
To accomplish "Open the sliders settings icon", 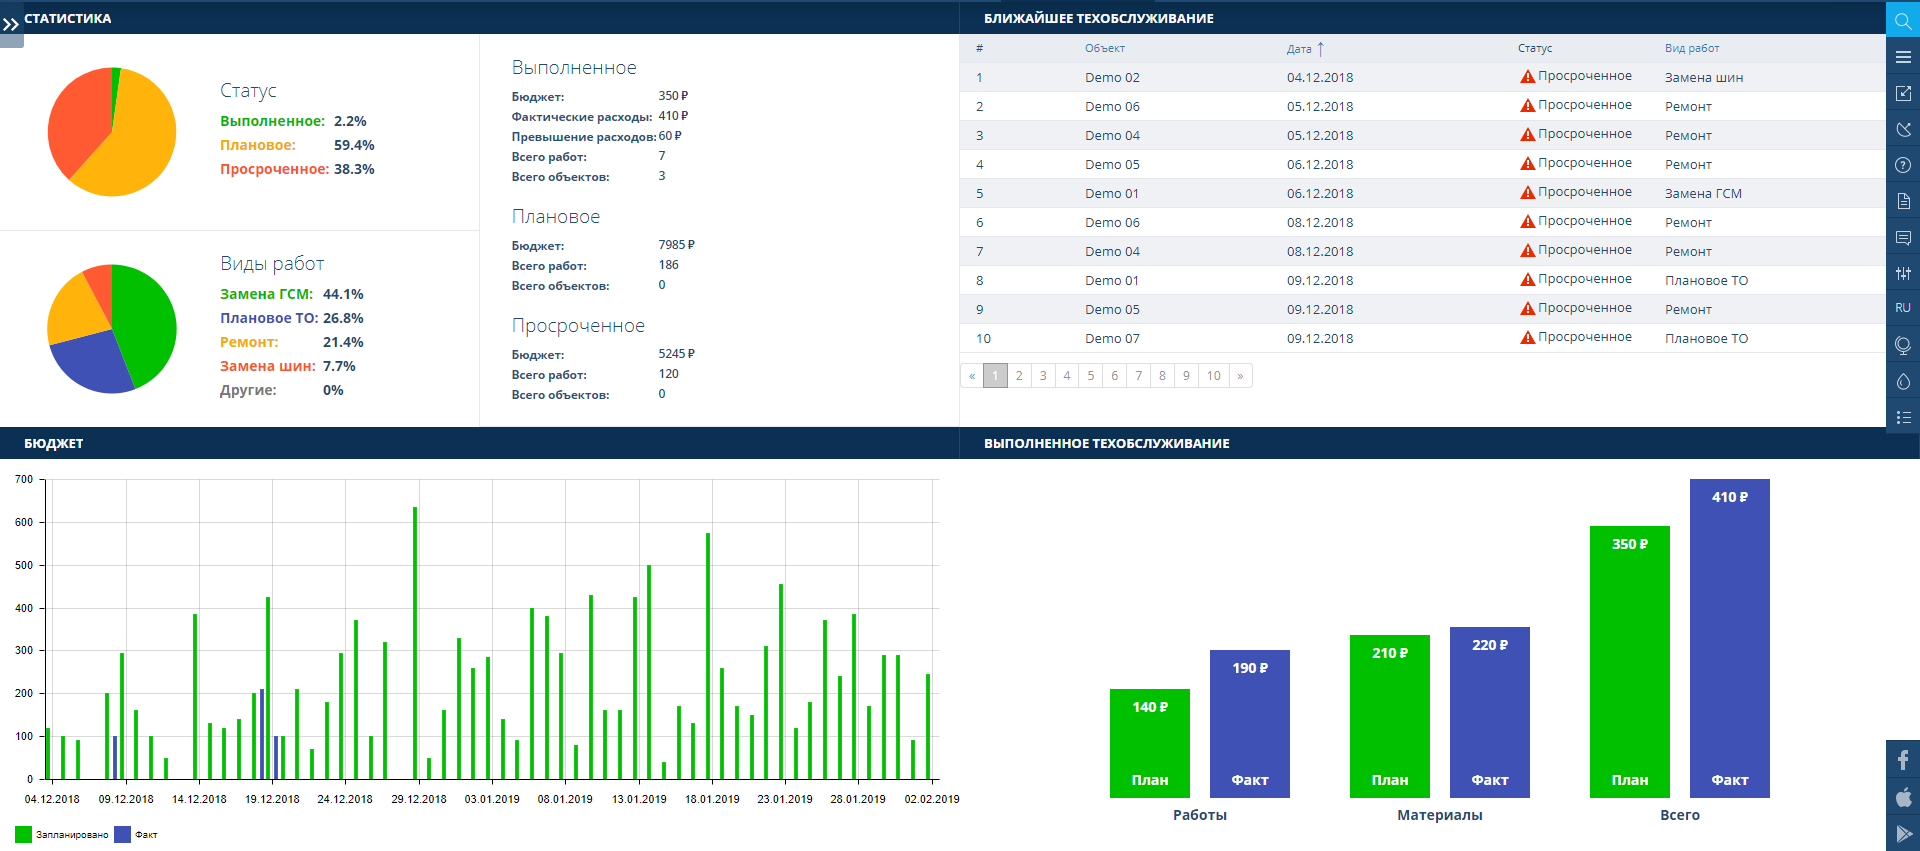I will 1903,273.
